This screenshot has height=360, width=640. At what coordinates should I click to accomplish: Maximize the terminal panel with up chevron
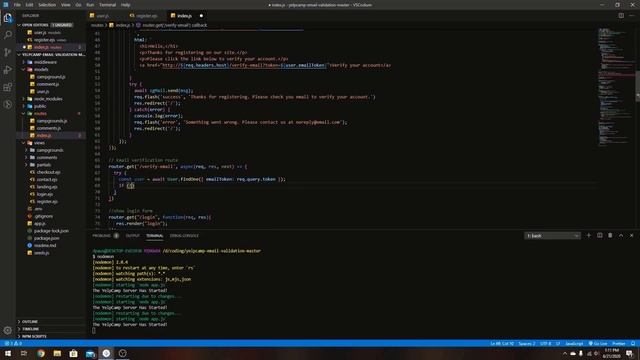click(x=621, y=236)
